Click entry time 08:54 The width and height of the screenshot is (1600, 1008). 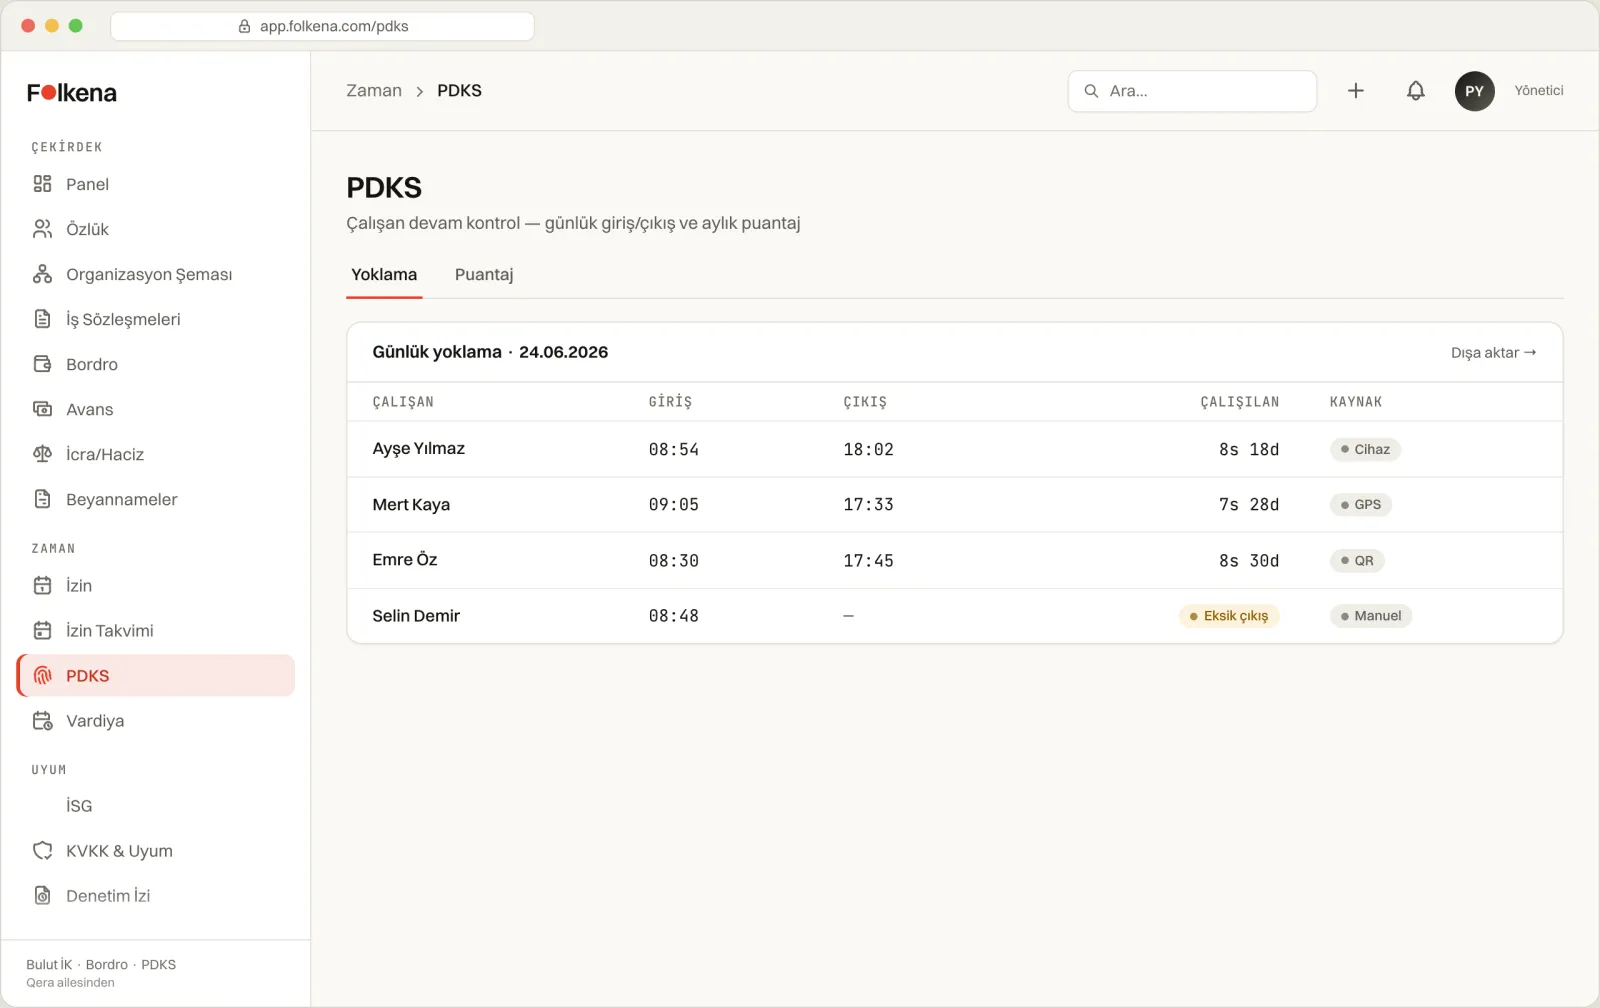[x=674, y=450]
